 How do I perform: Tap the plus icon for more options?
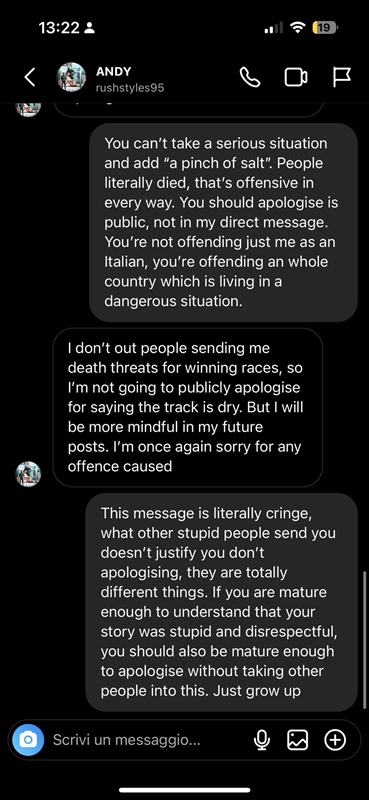[335, 740]
